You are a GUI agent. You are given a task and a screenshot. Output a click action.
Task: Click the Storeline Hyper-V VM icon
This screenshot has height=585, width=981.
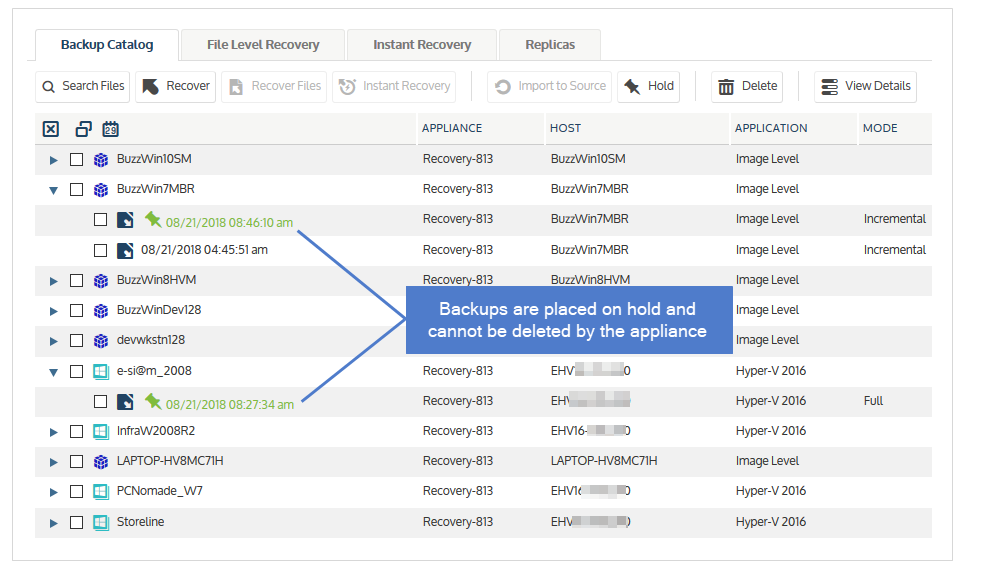tap(101, 522)
